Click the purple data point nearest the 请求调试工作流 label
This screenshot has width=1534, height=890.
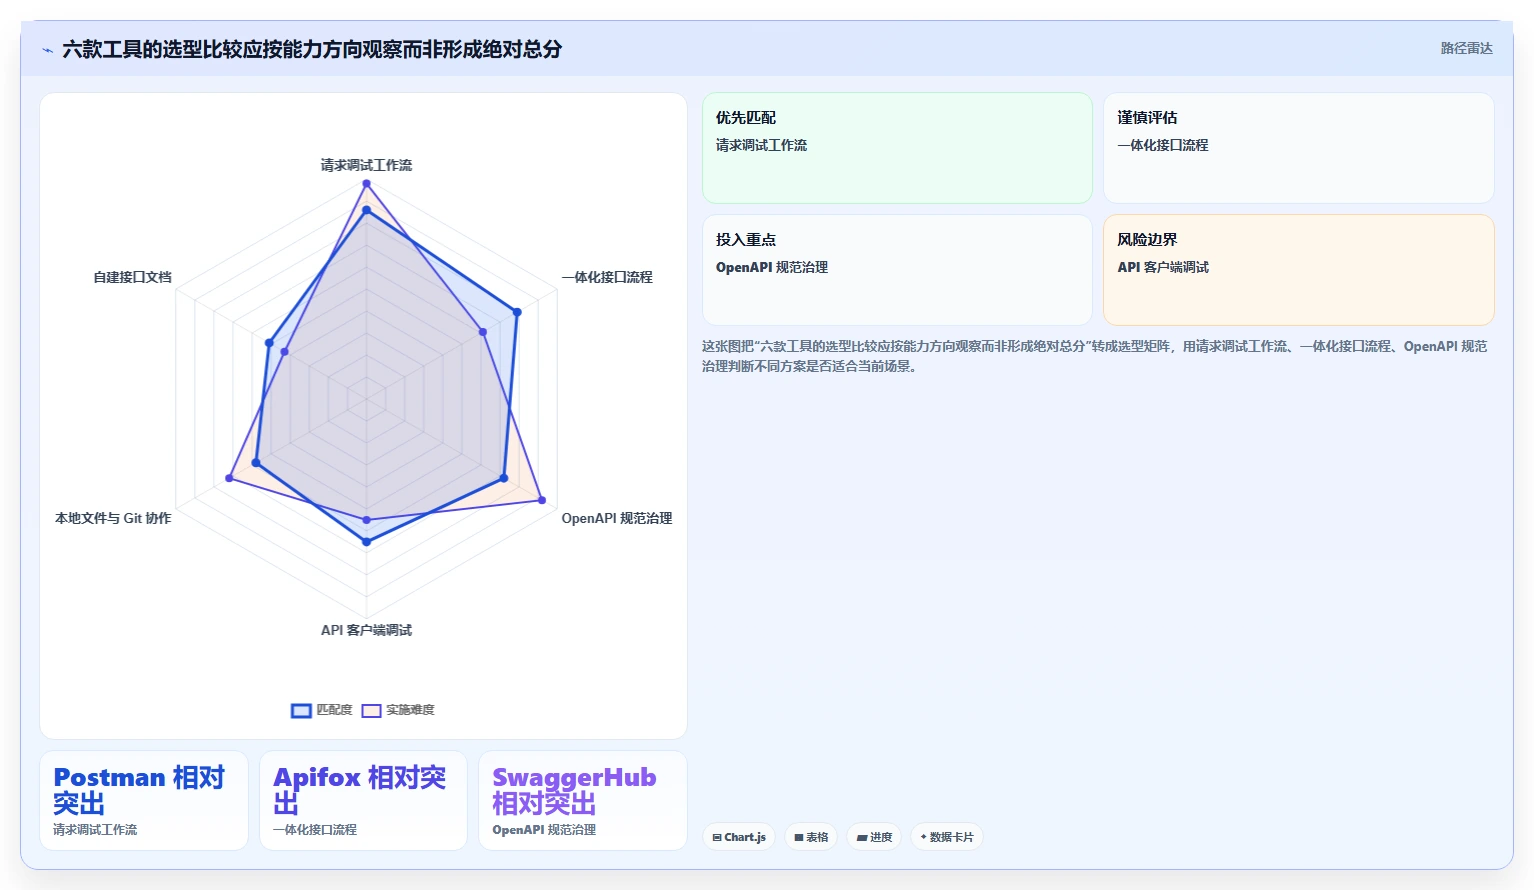point(366,184)
